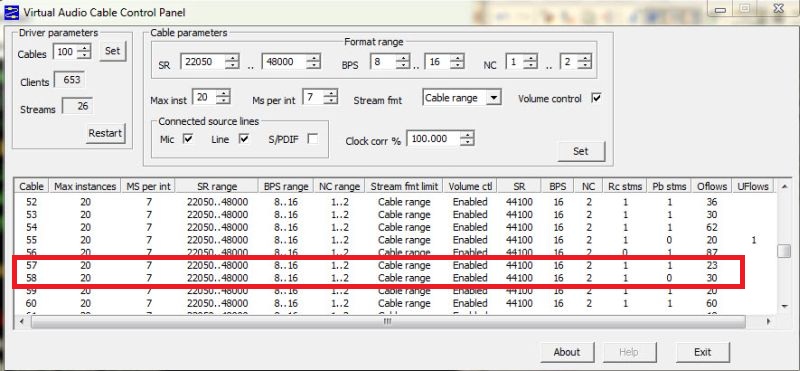Sort by the Oflows column header
The height and width of the screenshot is (371, 800).
click(x=712, y=186)
